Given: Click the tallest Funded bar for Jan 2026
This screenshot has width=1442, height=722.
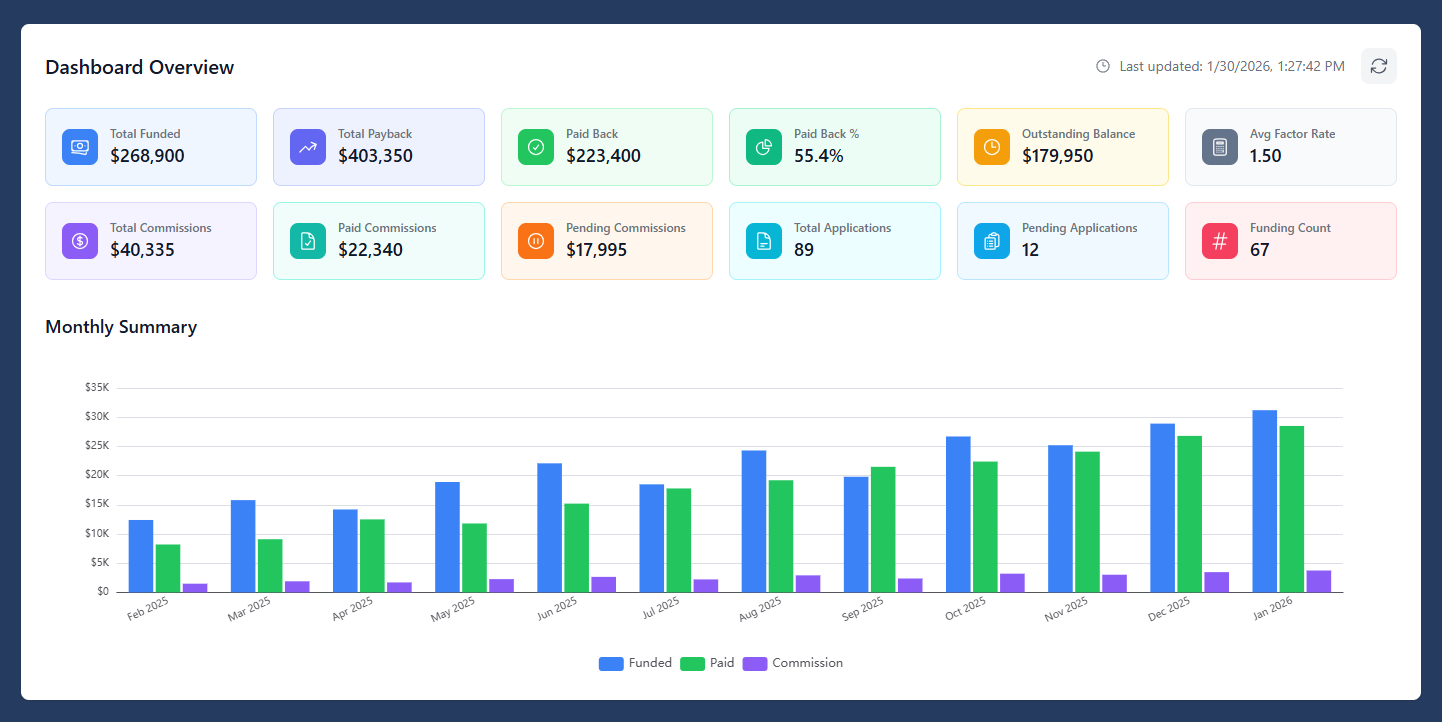Looking at the screenshot, I should tap(1263, 500).
